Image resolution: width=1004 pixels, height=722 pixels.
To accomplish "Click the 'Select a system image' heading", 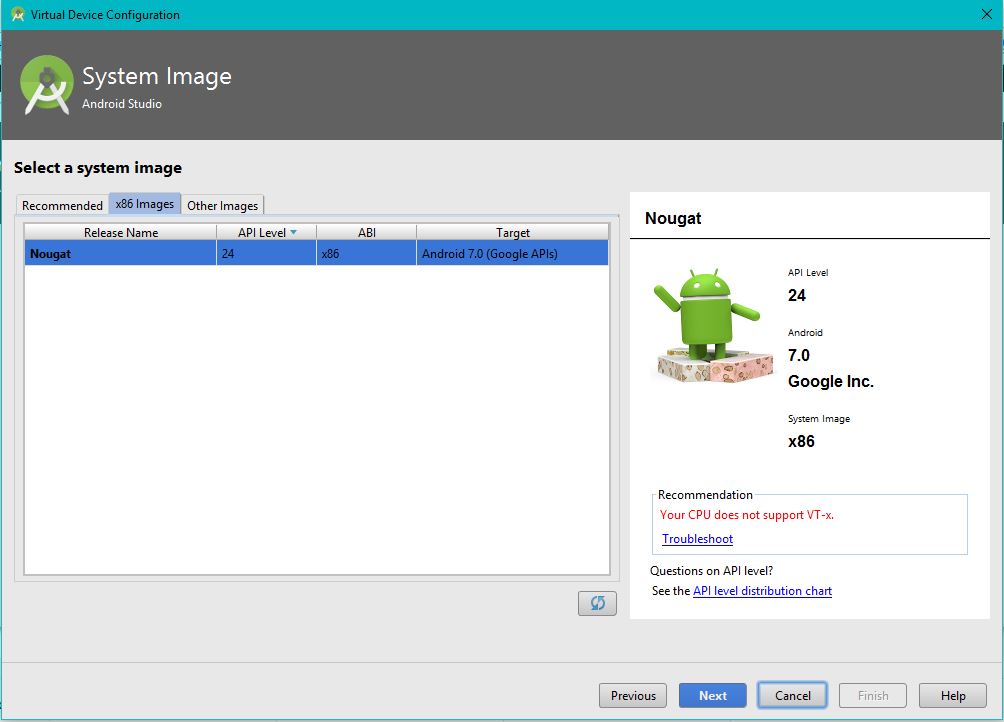I will coord(98,168).
